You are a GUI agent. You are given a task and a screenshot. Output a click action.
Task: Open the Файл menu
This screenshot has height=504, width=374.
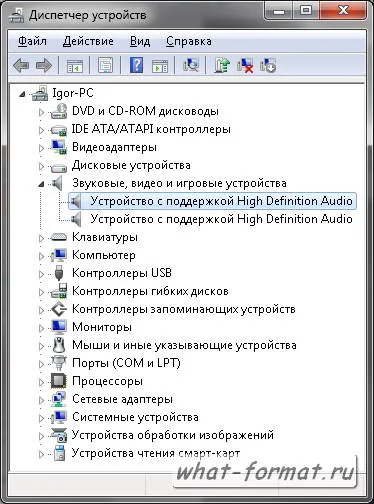[x=32, y=41]
